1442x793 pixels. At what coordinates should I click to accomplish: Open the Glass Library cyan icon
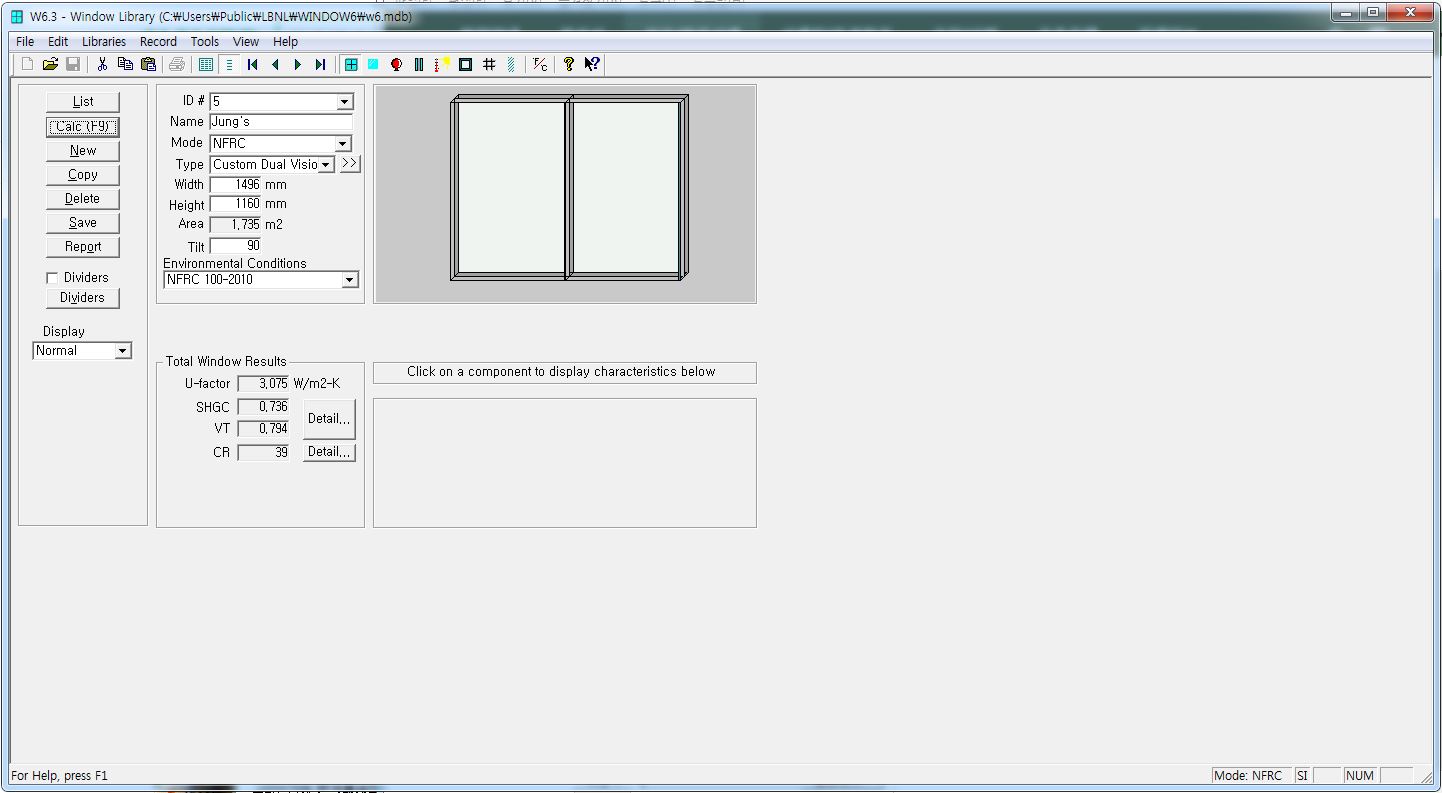[373, 65]
